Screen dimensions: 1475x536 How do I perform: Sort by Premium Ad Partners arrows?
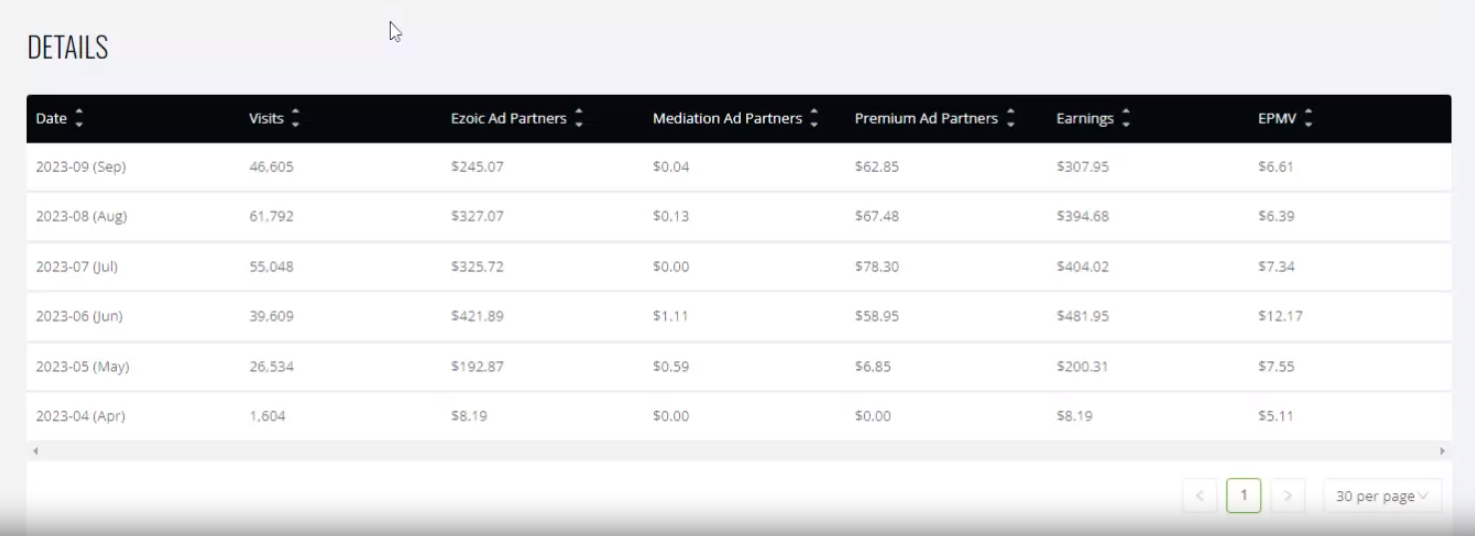1010,119
